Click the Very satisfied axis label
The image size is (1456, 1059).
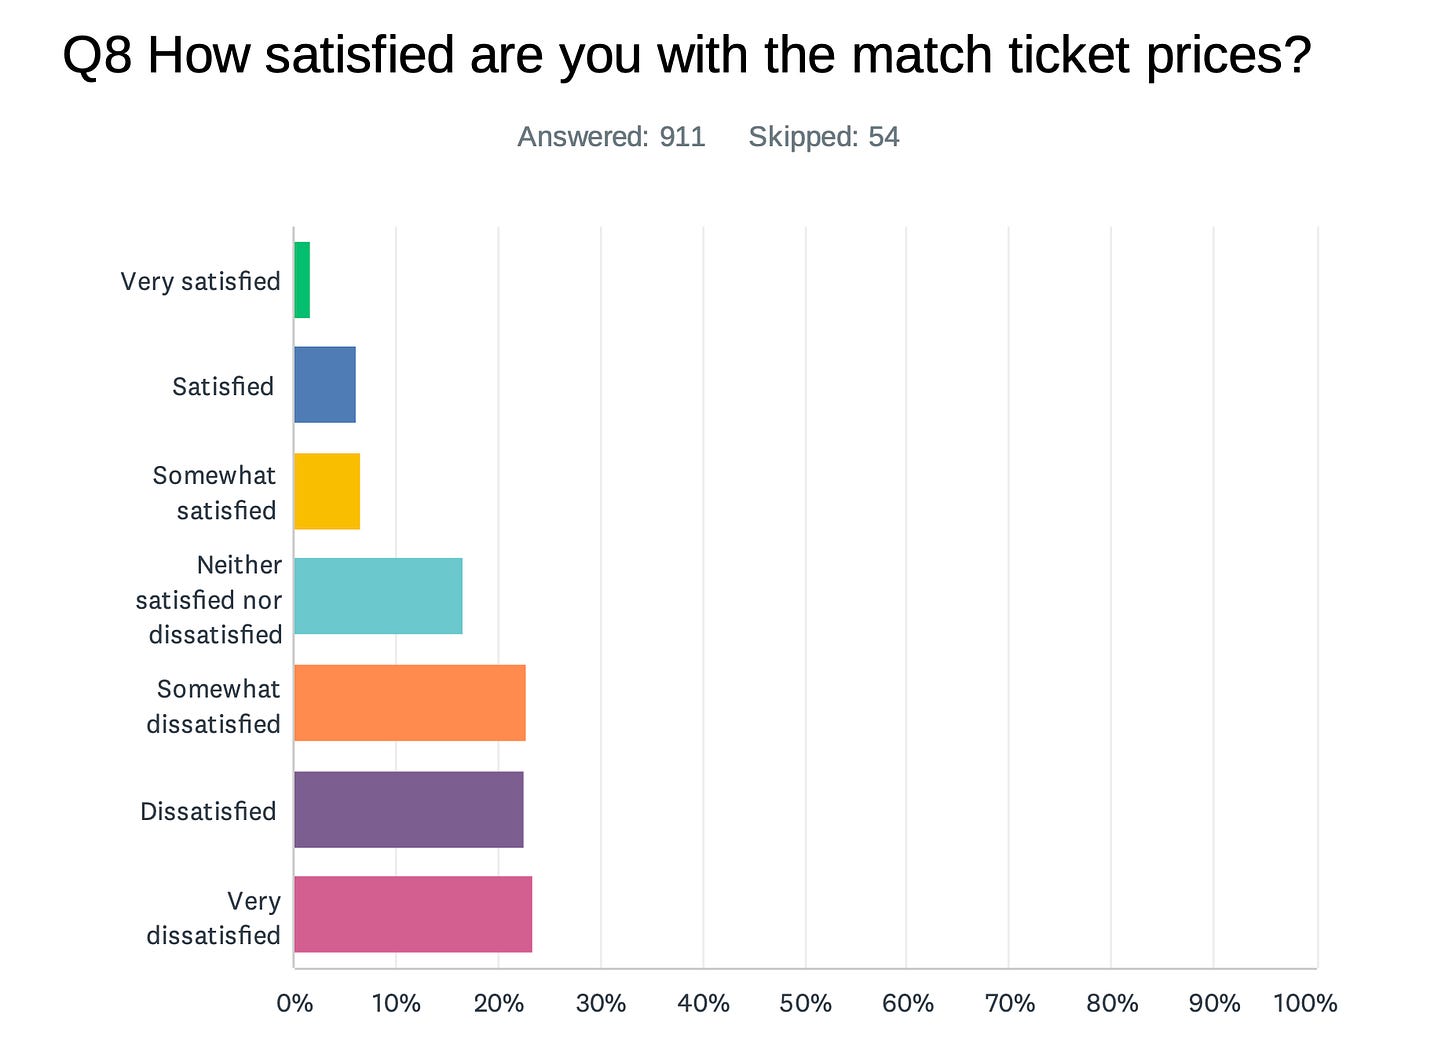pos(200,281)
